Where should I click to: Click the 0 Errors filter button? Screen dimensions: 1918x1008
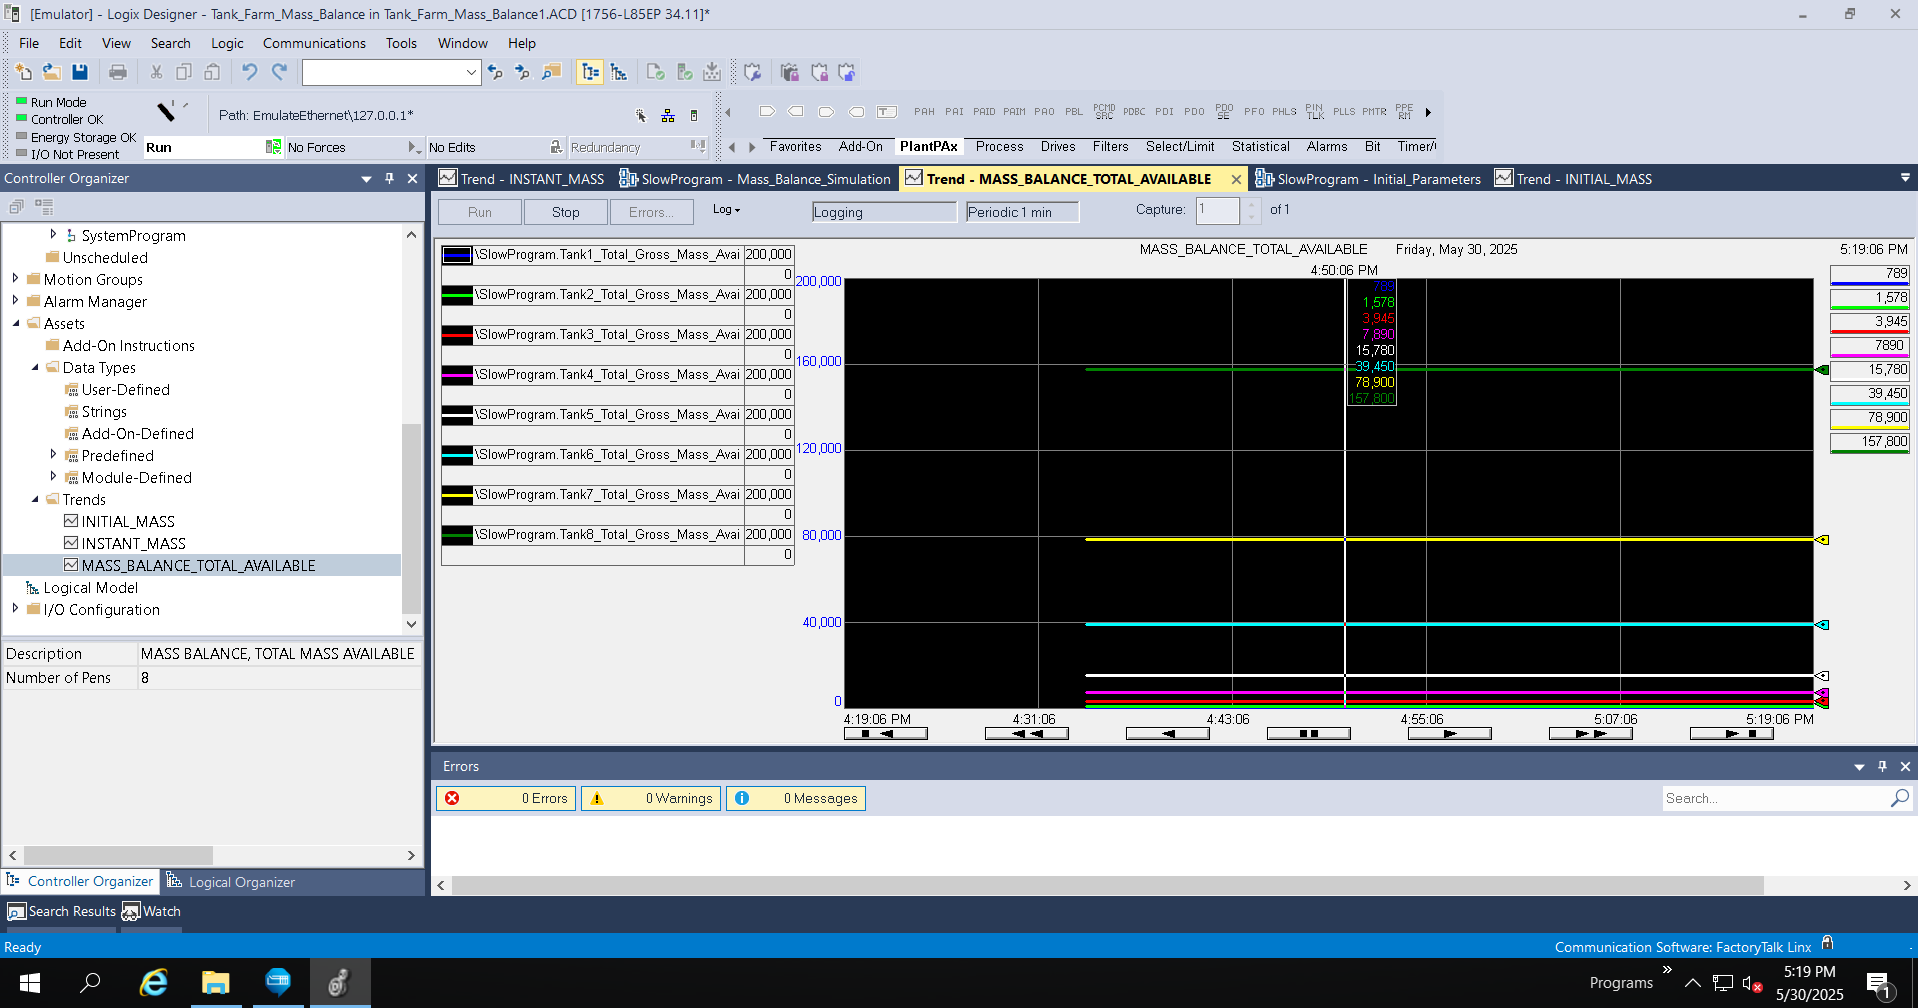(x=506, y=798)
